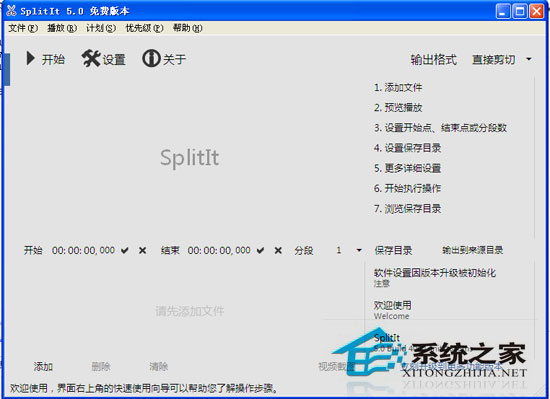Click the 分段 value 1 field
Screen dimensions: 550x399
tap(338, 250)
